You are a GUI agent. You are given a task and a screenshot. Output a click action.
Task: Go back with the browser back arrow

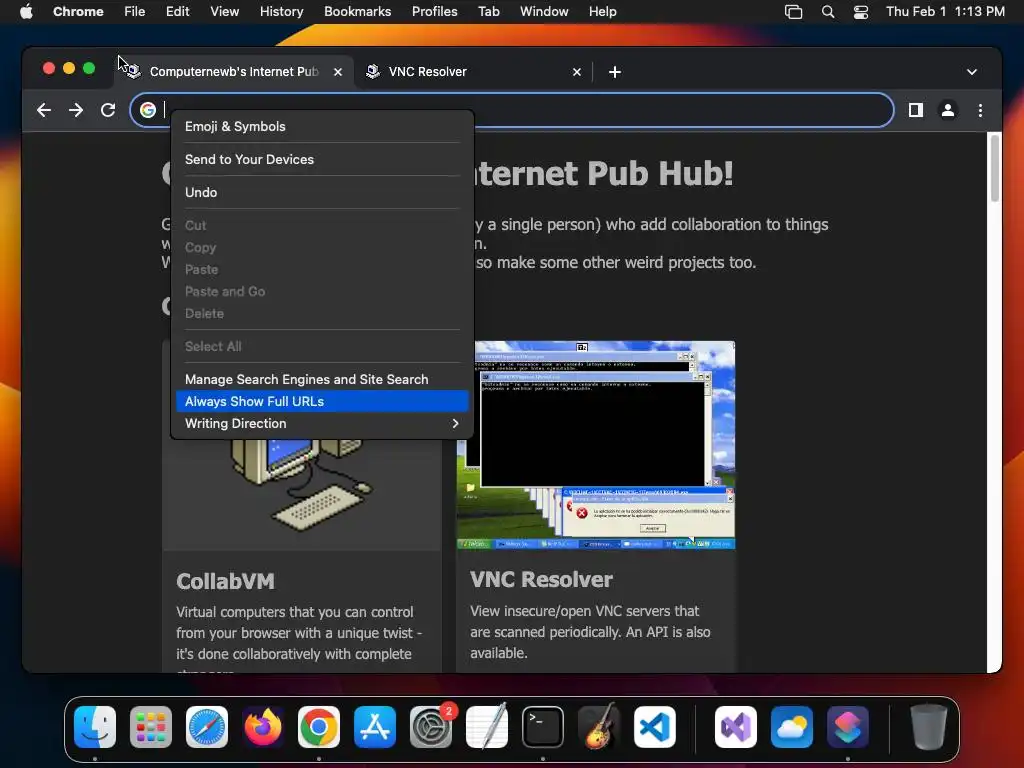click(x=44, y=110)
